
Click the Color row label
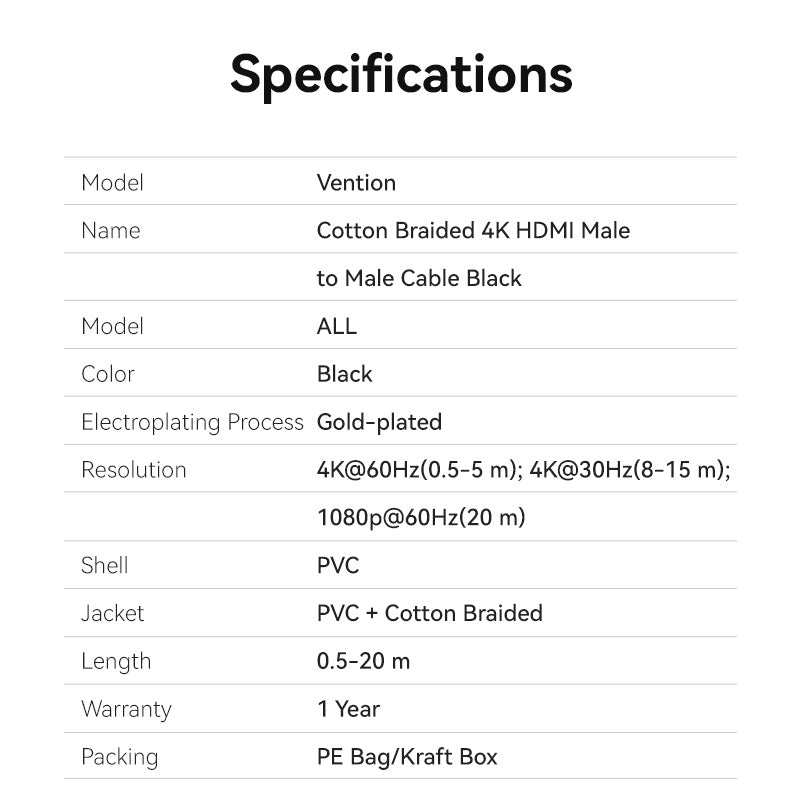107,374
